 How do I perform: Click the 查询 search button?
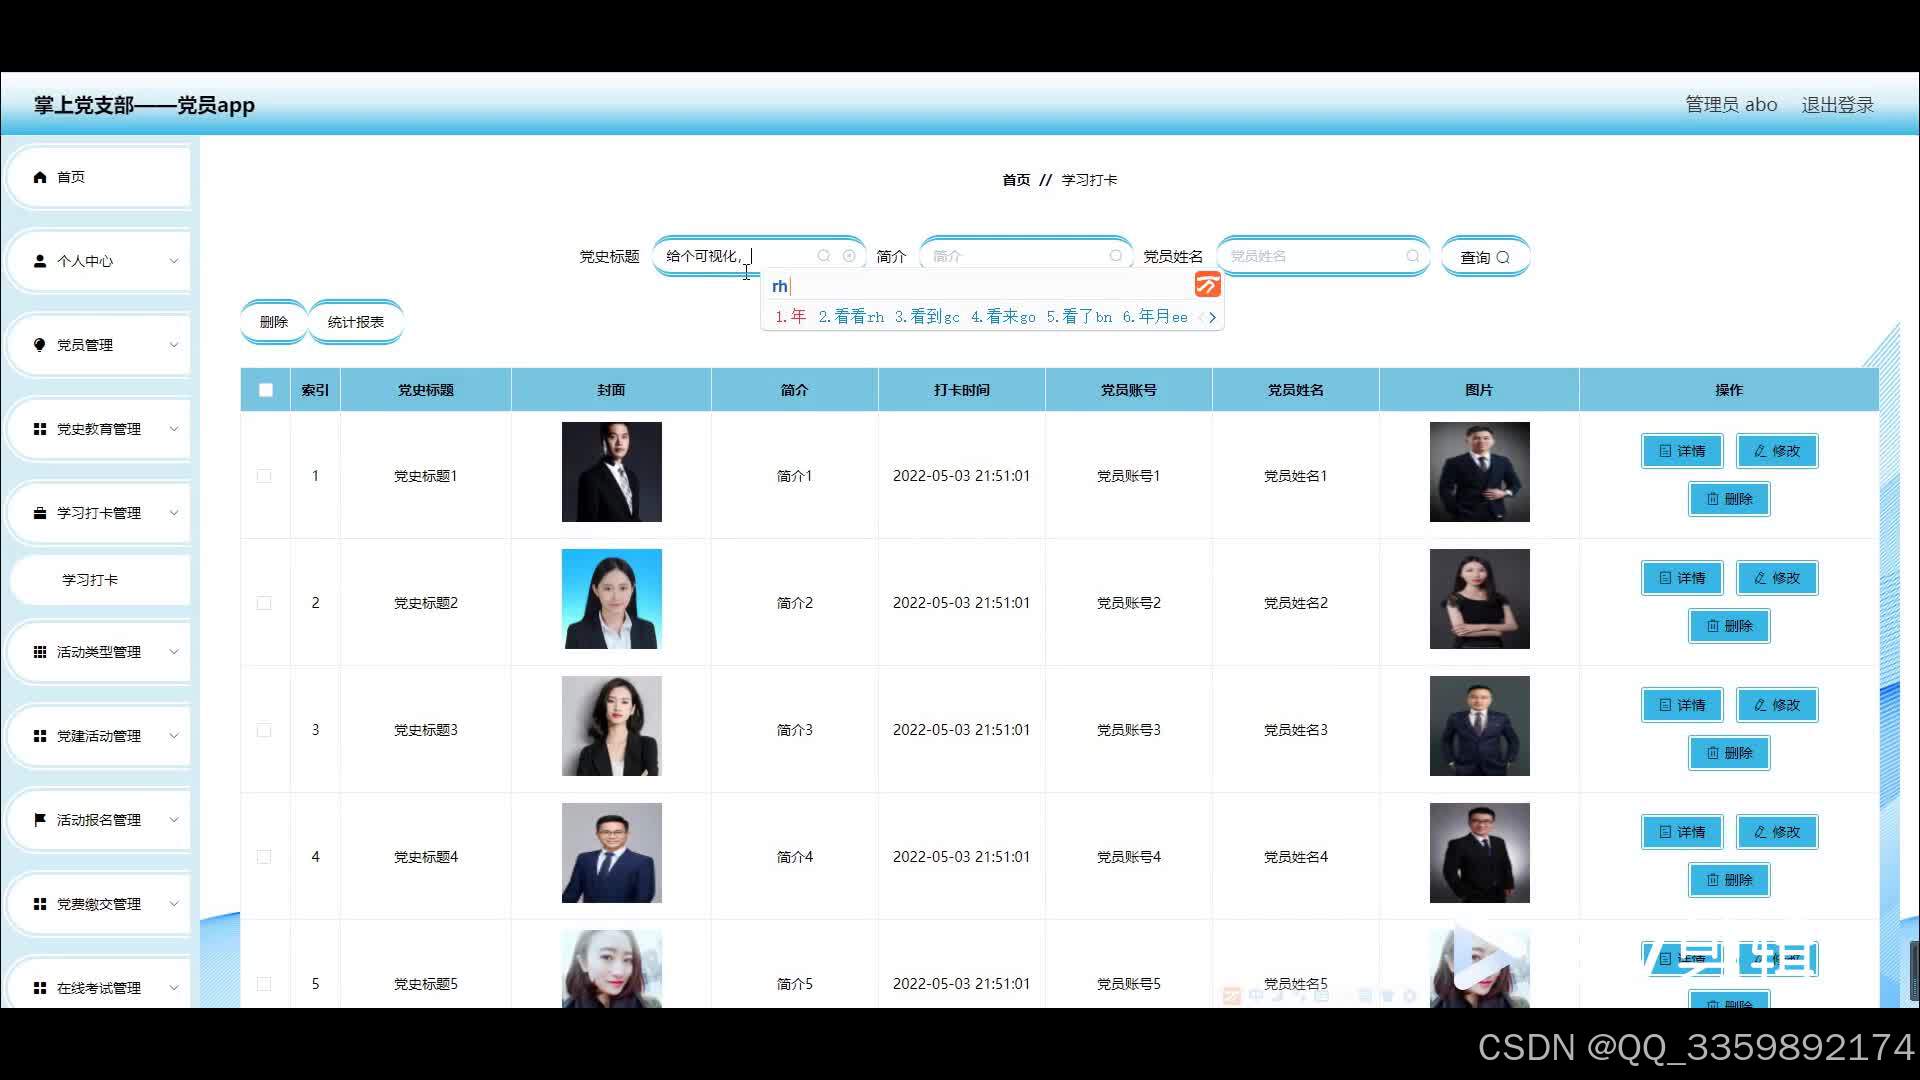[1485, 257]
